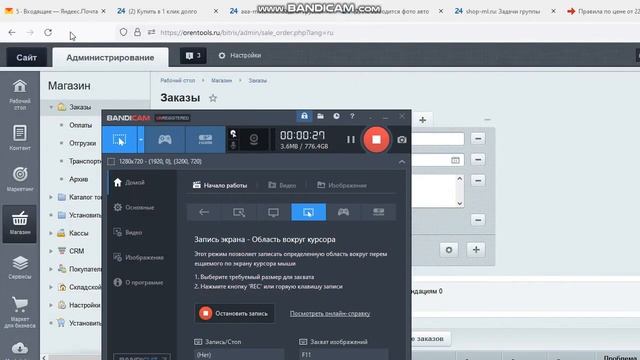Screen dimensions: 640x360
Task: Select HDMI device icon in mode row
Action: pyautogui.click(x=378, y=212)
